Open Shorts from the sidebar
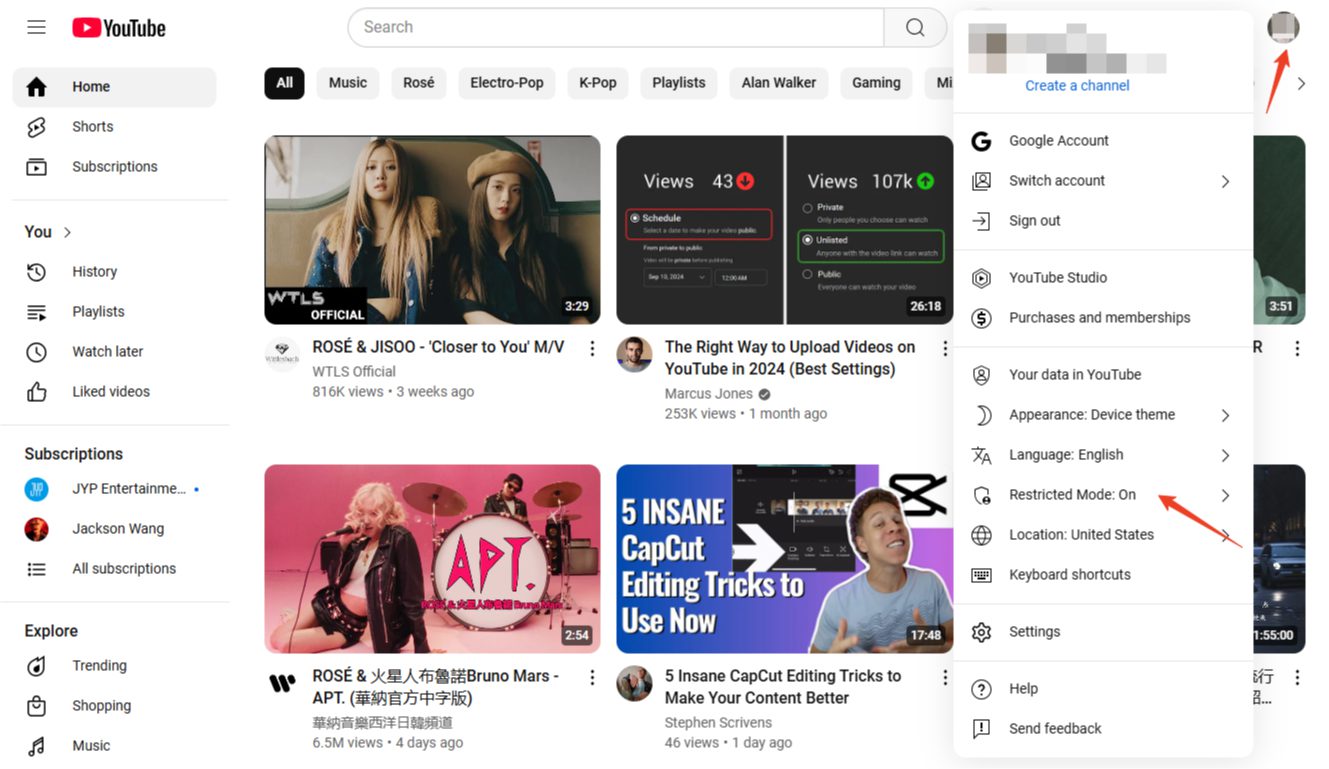Screen dimensions: 1329x769 point(114,127)
